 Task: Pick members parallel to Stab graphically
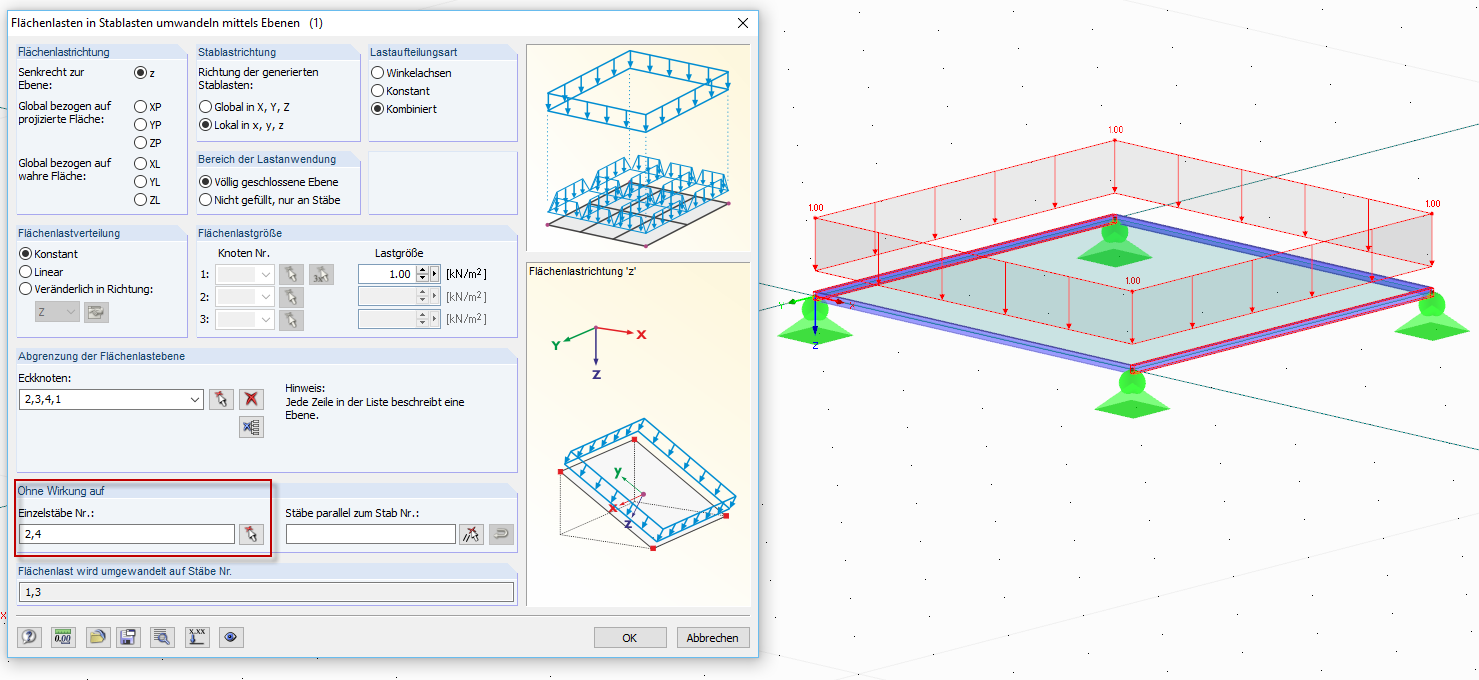pyautogui.click(x=471, y=534)
